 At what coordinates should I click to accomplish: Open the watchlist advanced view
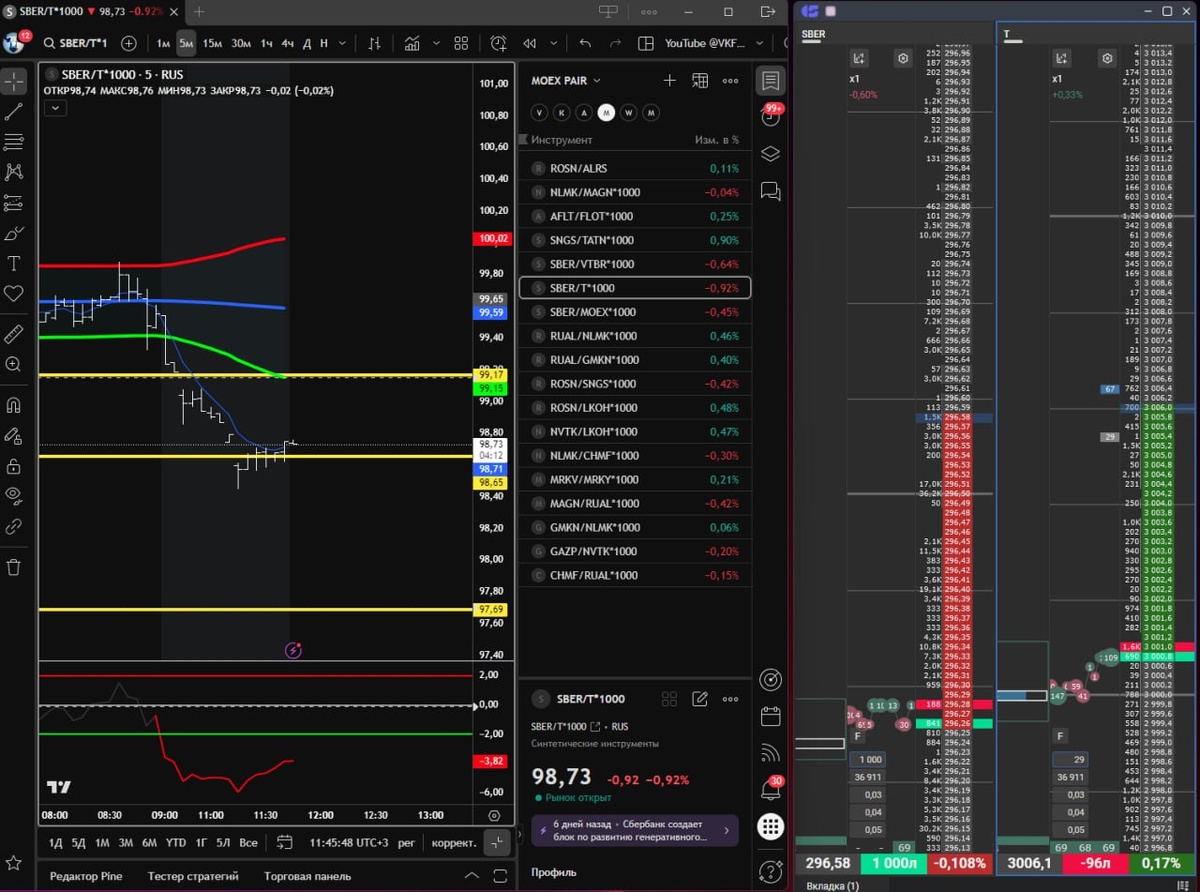(700, 80)
